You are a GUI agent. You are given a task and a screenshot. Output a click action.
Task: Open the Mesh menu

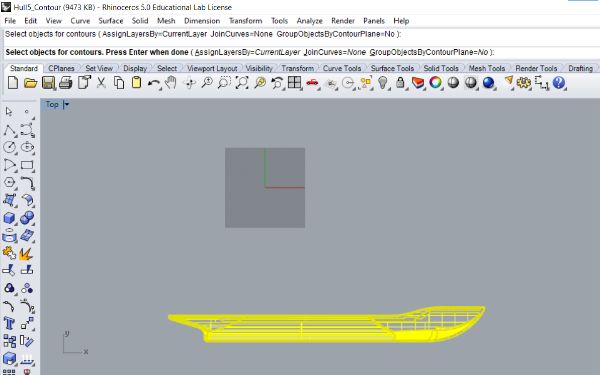click(166, 21)
